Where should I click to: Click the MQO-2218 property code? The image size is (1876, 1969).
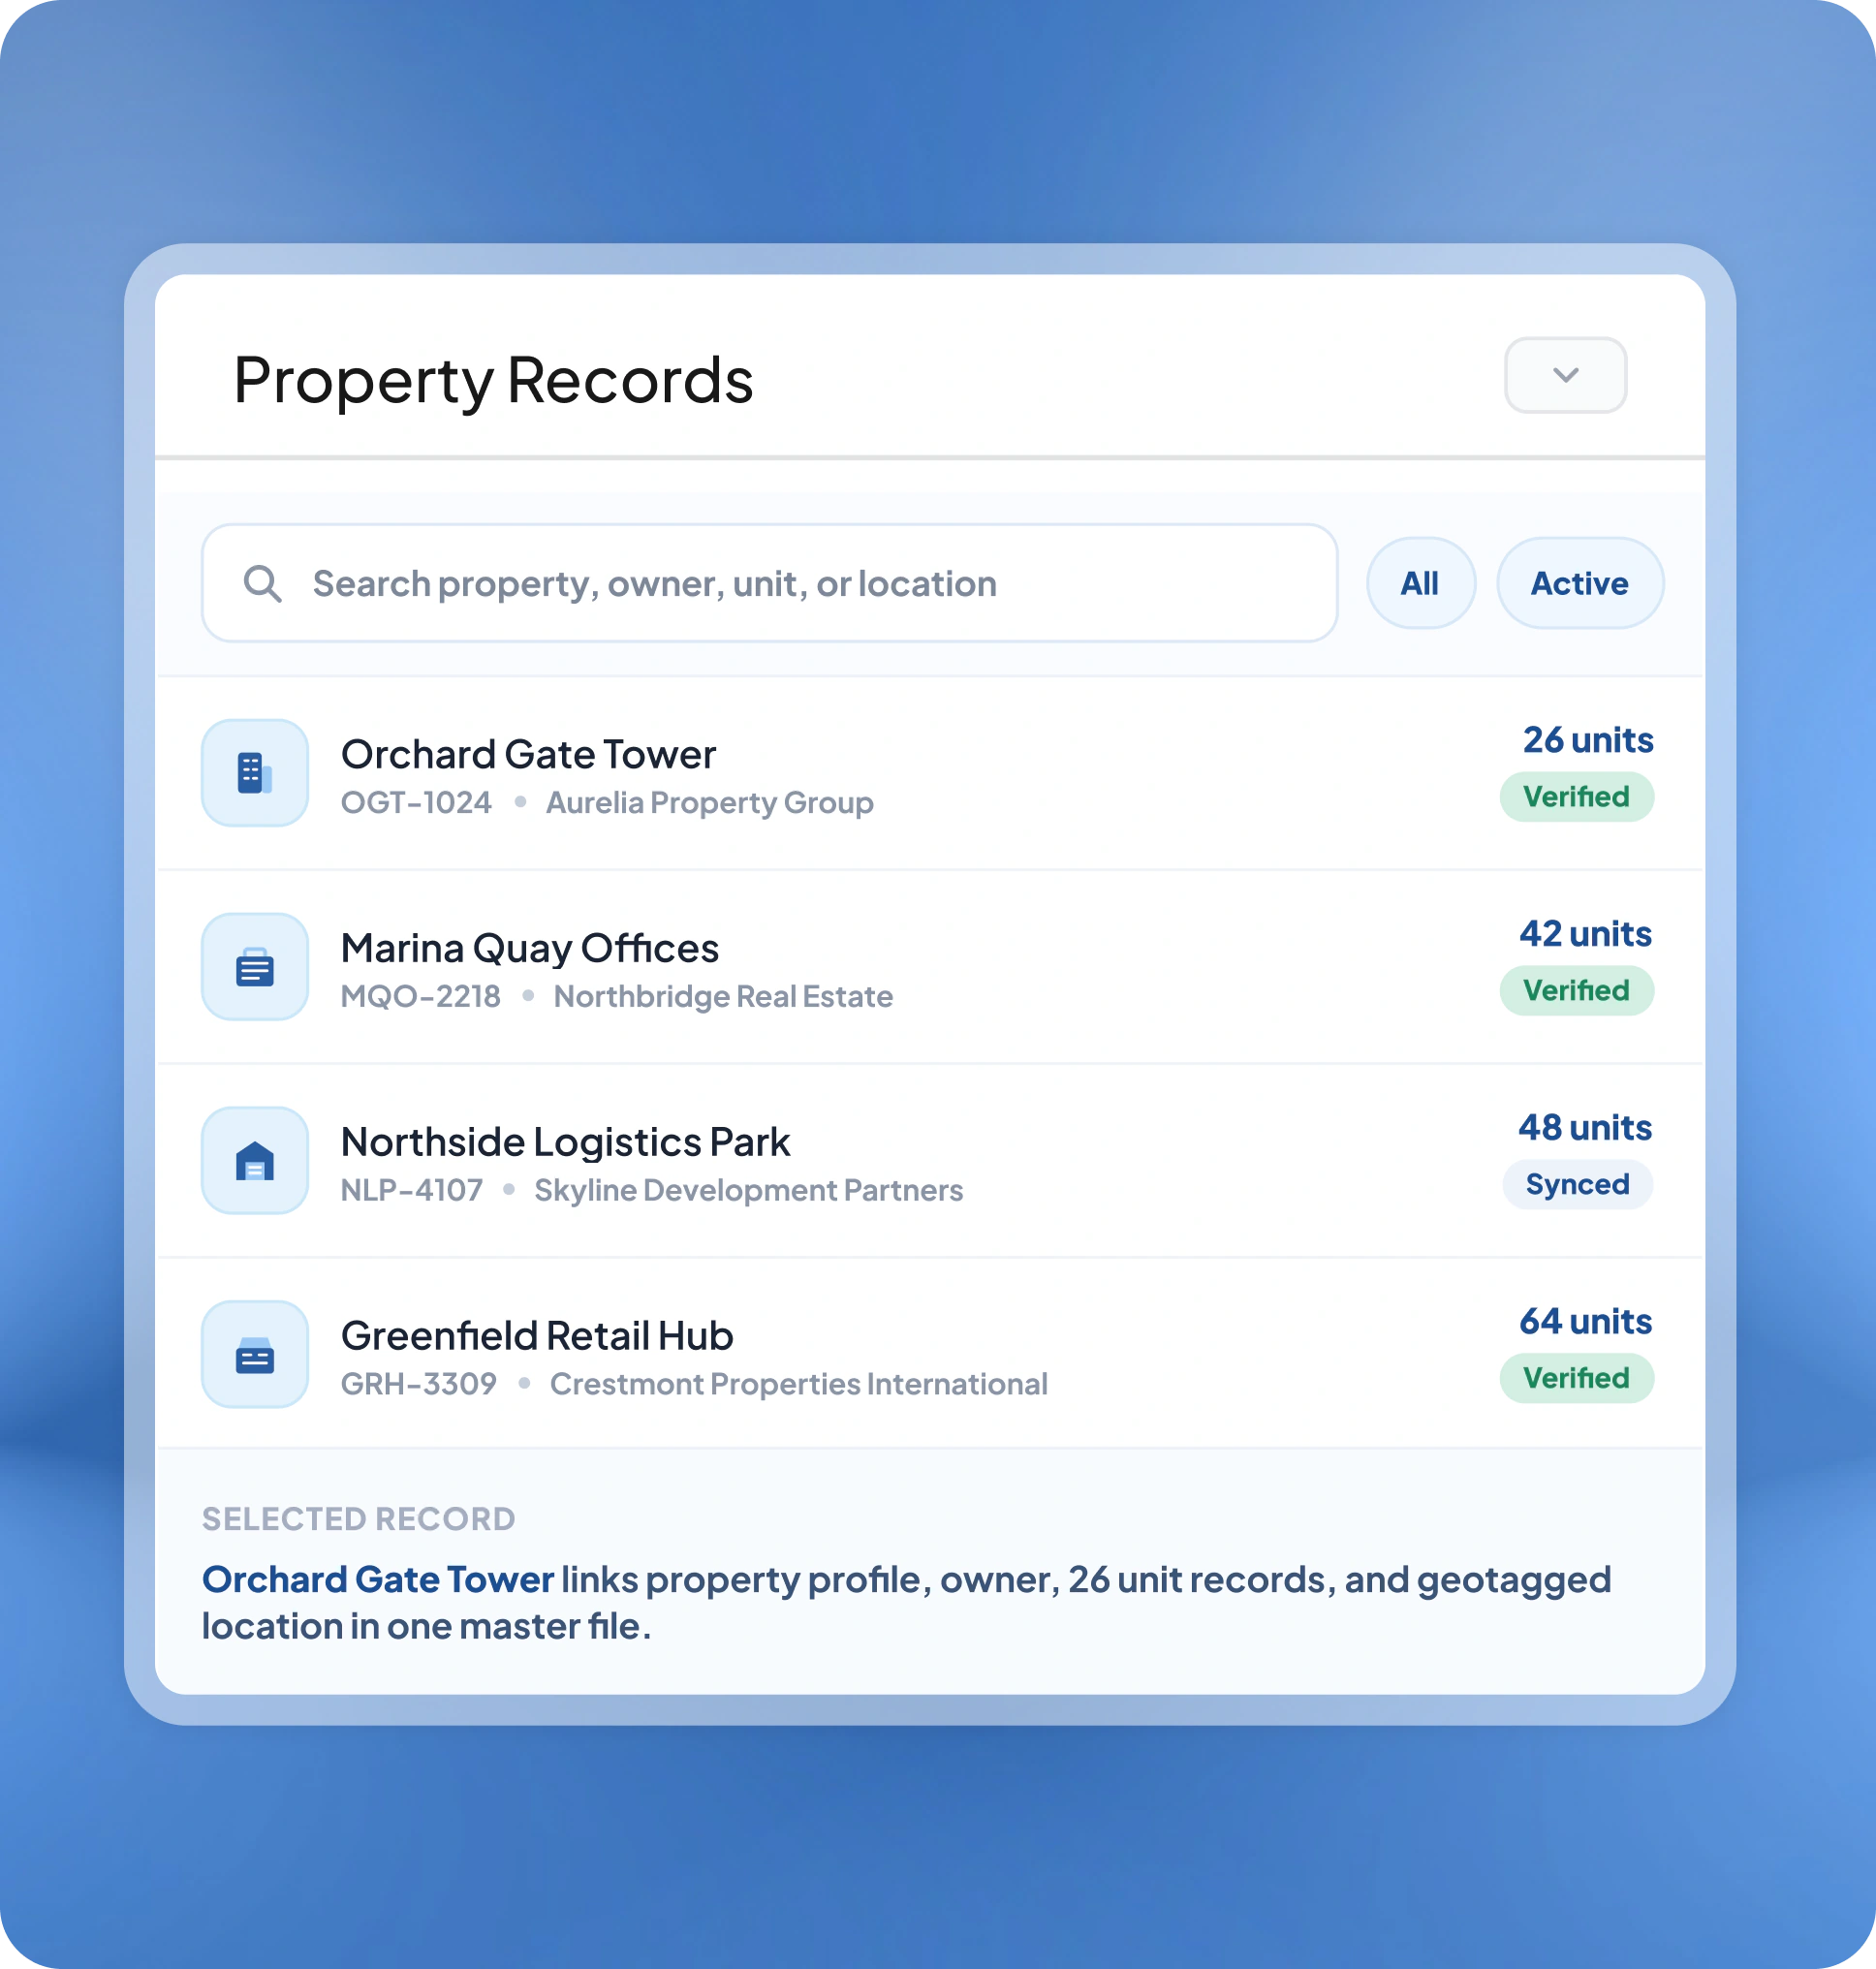click(420, 997)
